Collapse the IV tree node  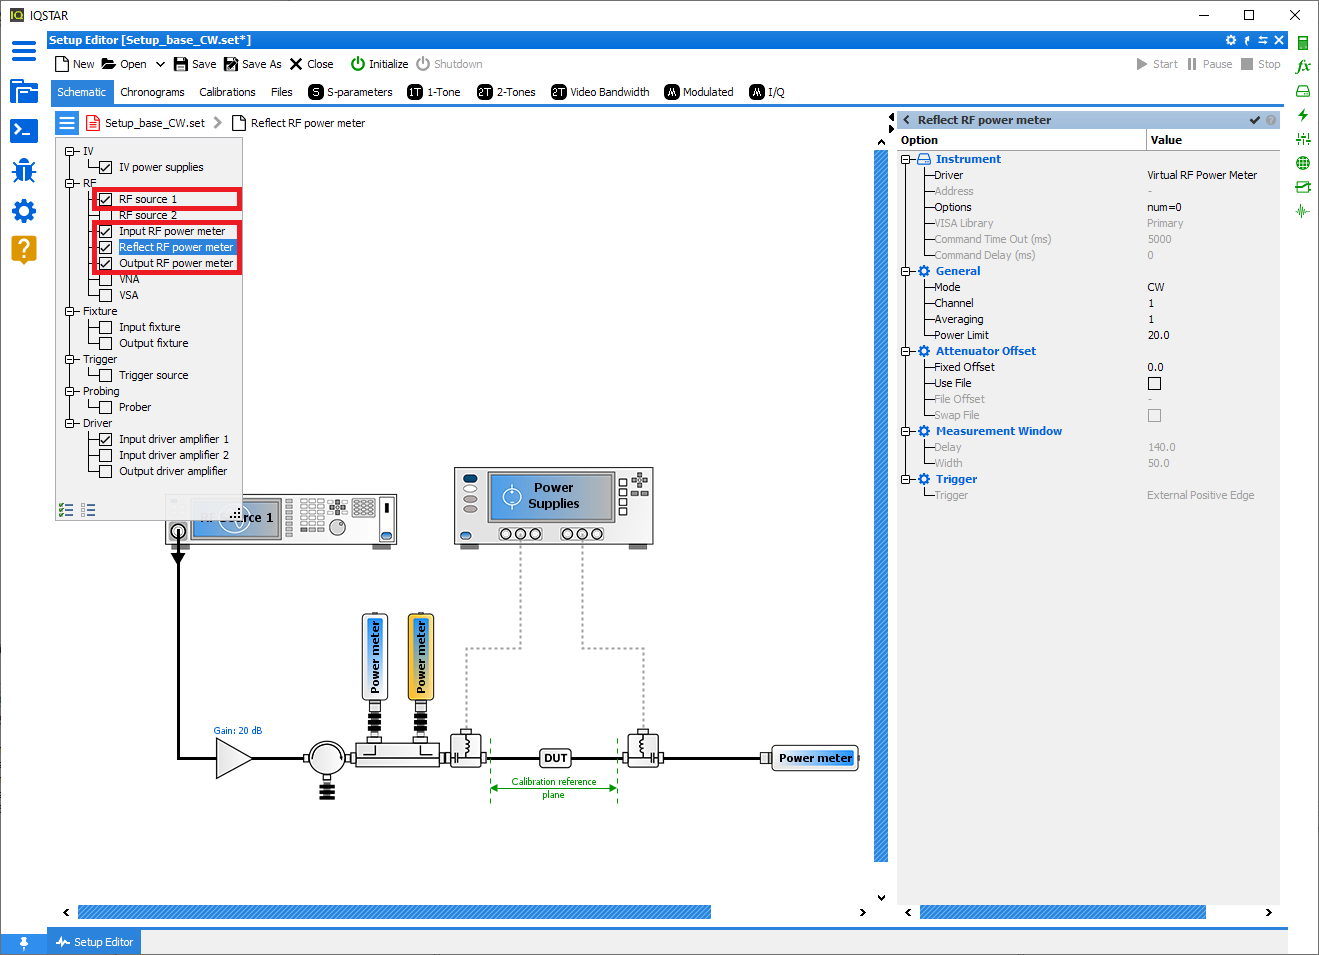pyautogui.click(x=70, y=152)
